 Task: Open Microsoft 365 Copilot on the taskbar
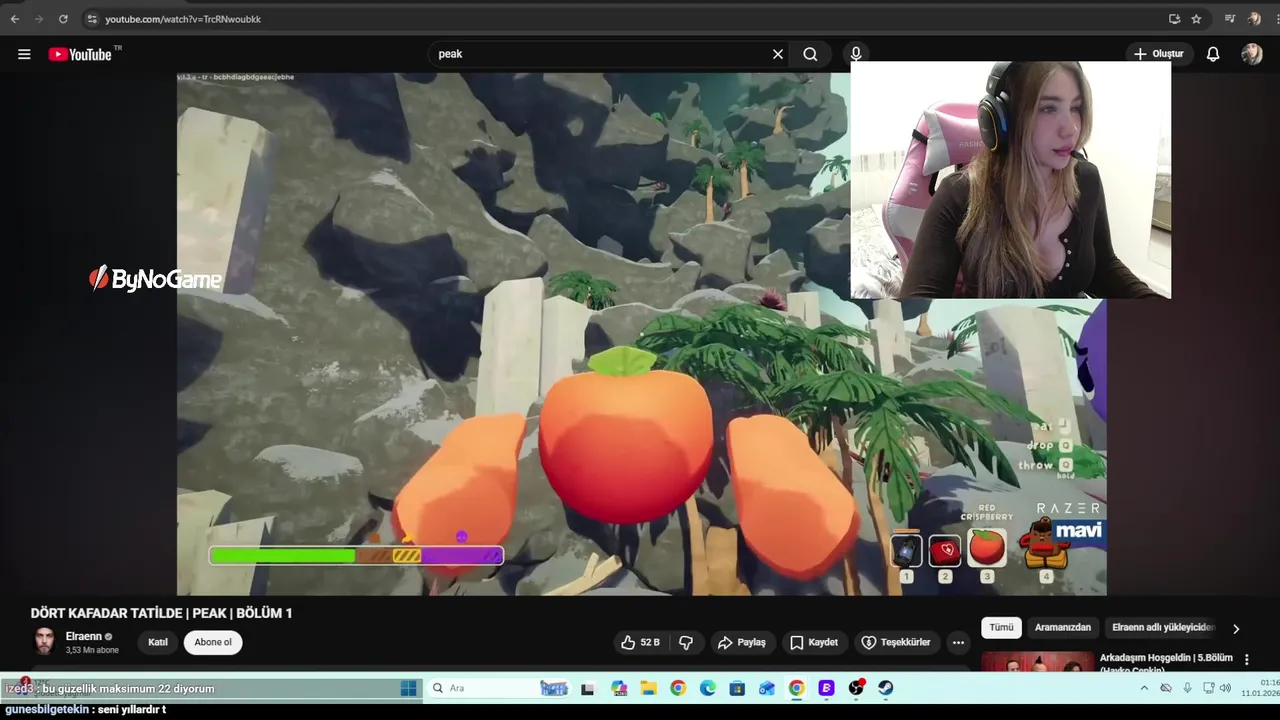coord(619,688)
